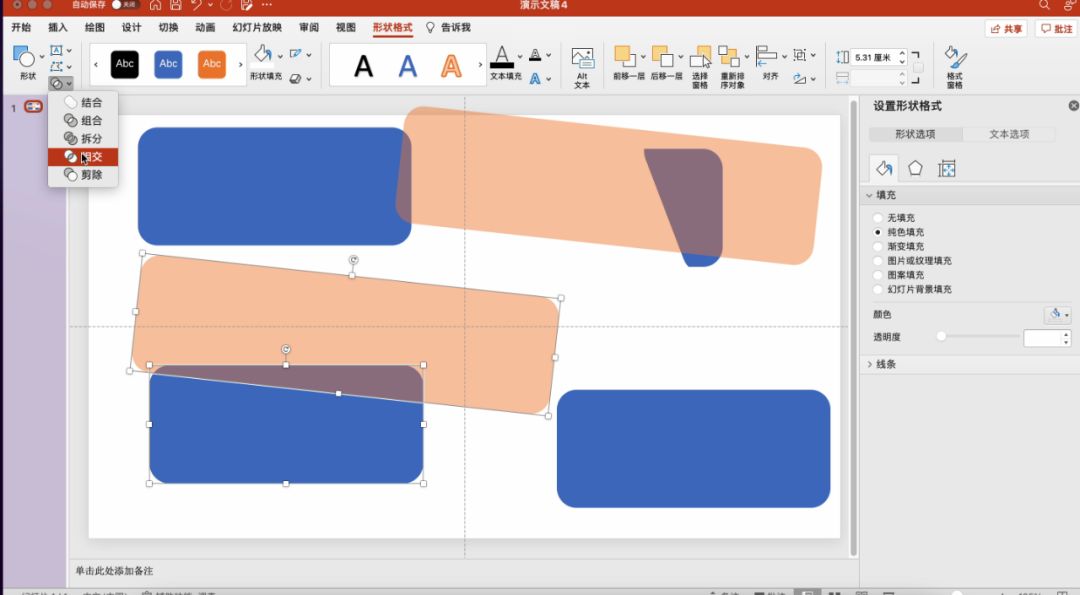The image size is (1080, 595).
Task: Open the 前移一层 dropdown arrow
Action: tap(643, 56)
